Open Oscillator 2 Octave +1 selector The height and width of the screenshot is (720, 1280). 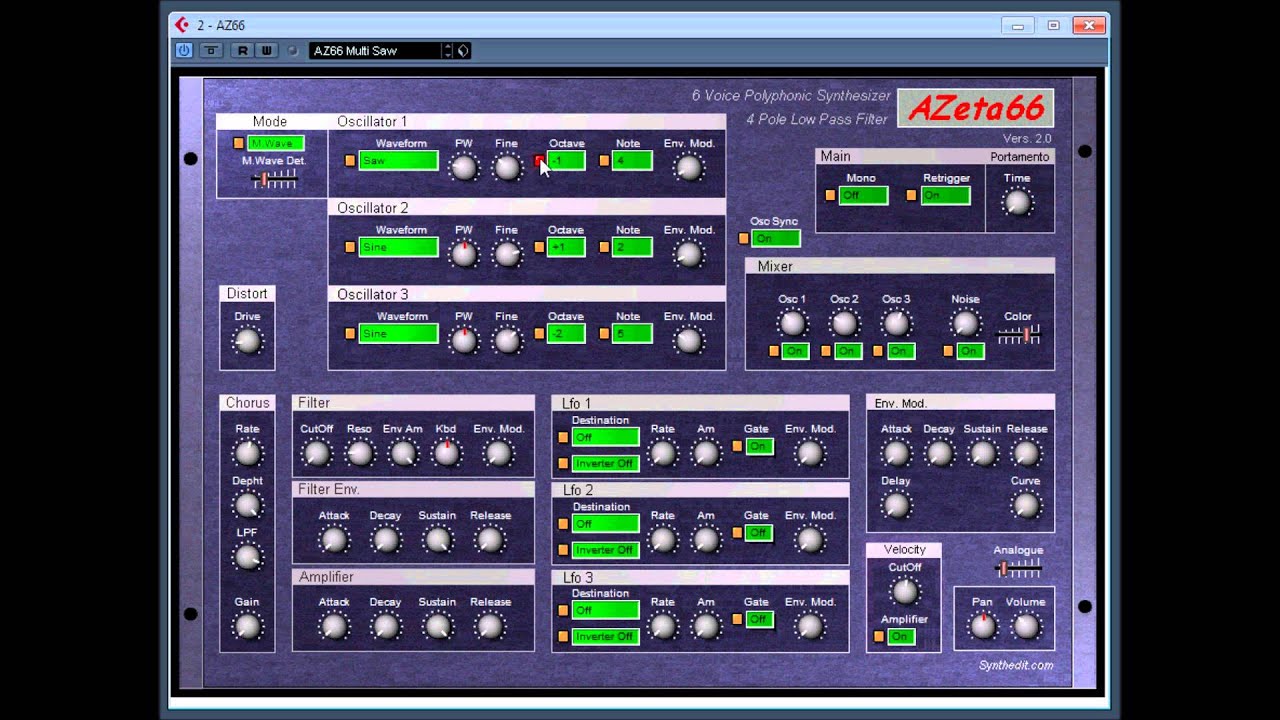566,247
